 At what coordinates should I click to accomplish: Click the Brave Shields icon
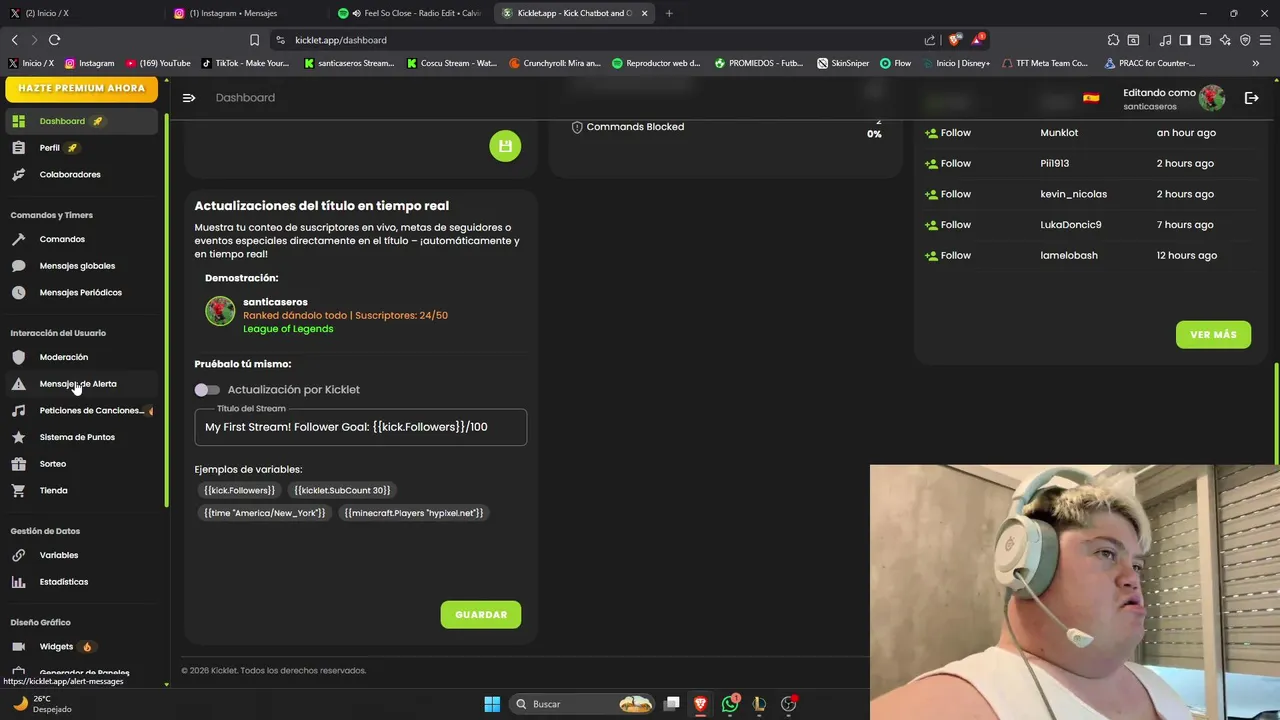(x=955, y=40)
